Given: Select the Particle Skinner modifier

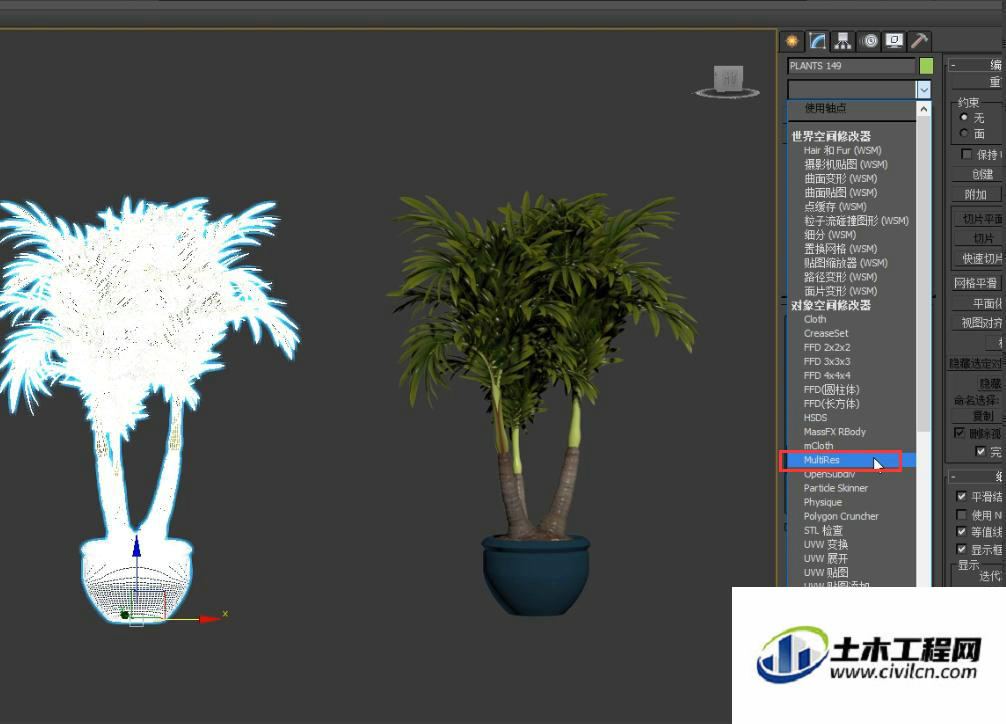Looking at the screenshot, I should coord(835,488).
